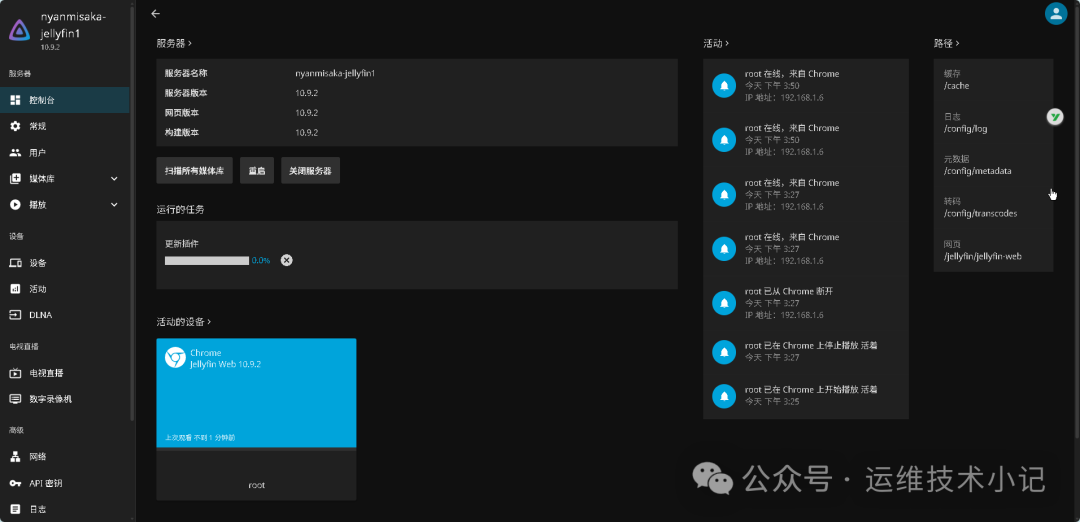The width and height of the screenshot is (1080, 522).
Task: Open 网络 network settings page
Action: (x=65, y=457)
